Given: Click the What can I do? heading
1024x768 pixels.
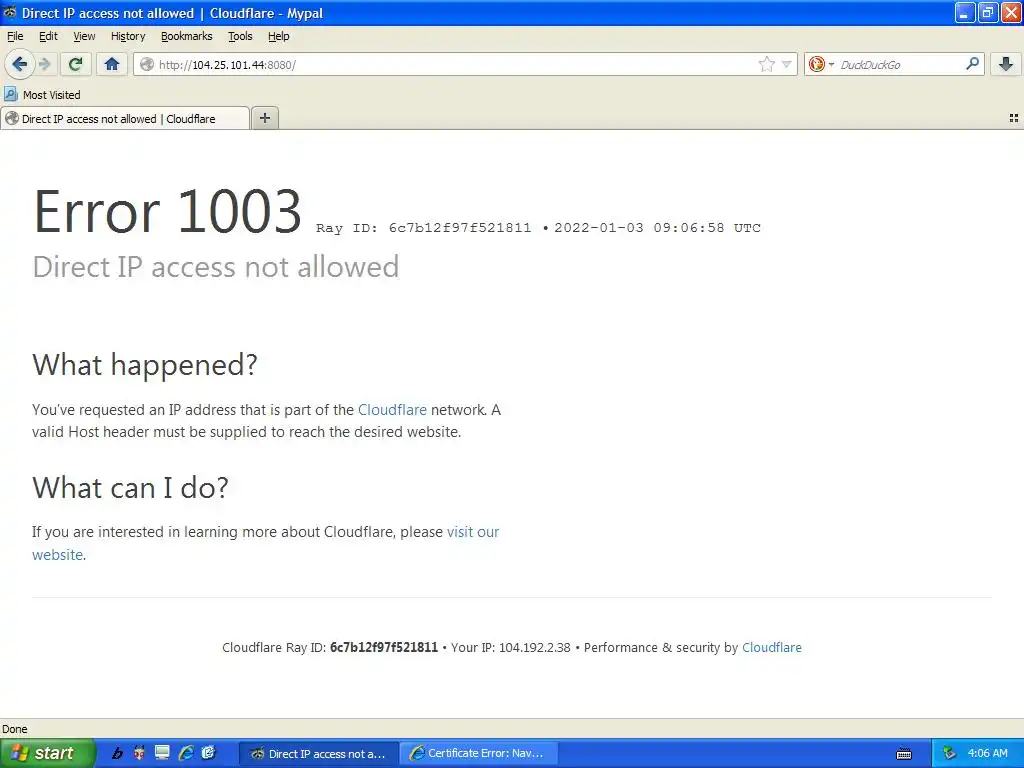Looking at the screenshot, I should click(x=131, y=487).
